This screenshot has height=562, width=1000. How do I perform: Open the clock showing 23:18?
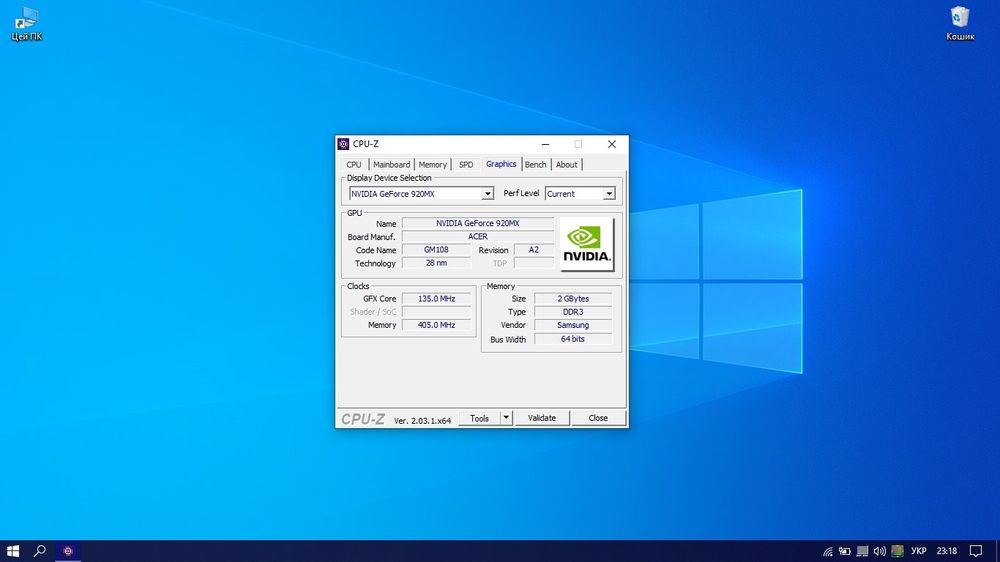pos(947,551)
